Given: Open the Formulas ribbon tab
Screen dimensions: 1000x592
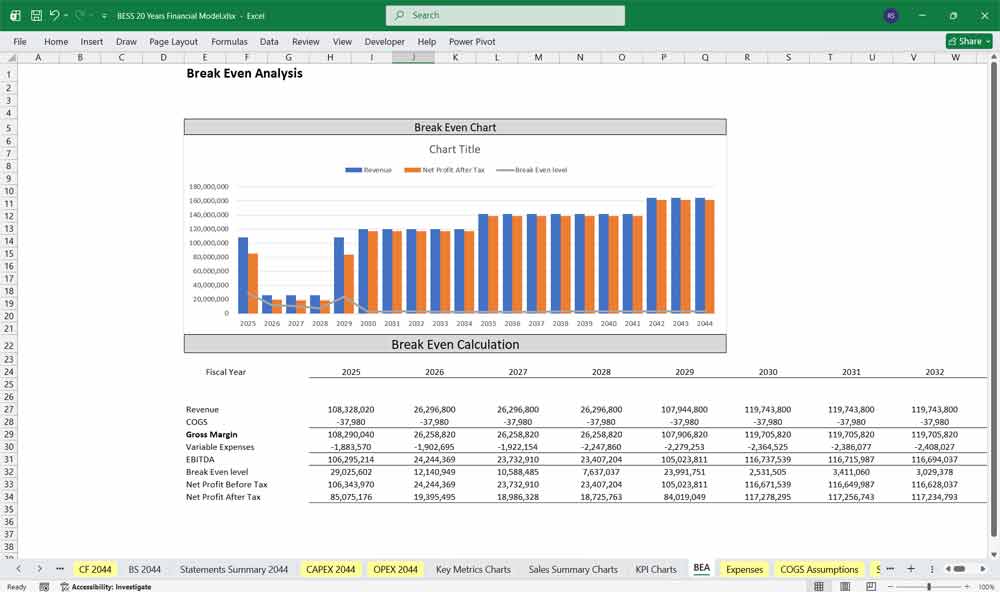Looking at the screenshot, I should point(229,42).
